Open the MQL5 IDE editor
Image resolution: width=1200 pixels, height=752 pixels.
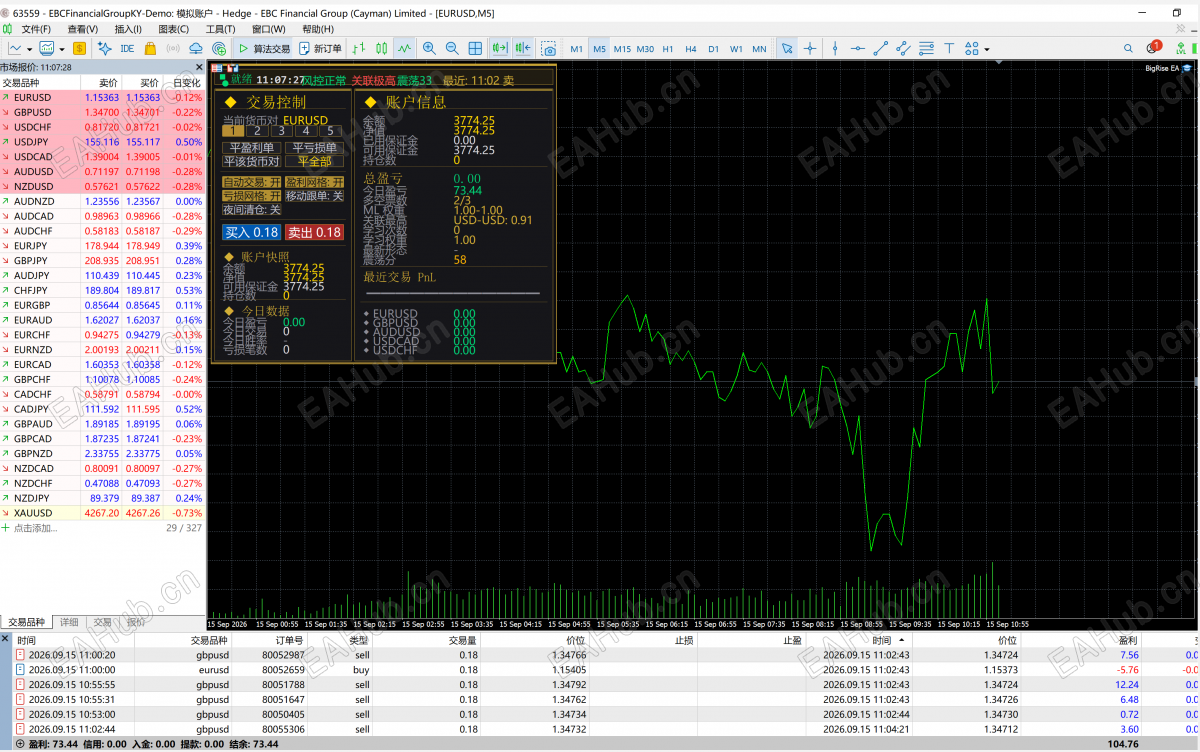coord(127,48)
